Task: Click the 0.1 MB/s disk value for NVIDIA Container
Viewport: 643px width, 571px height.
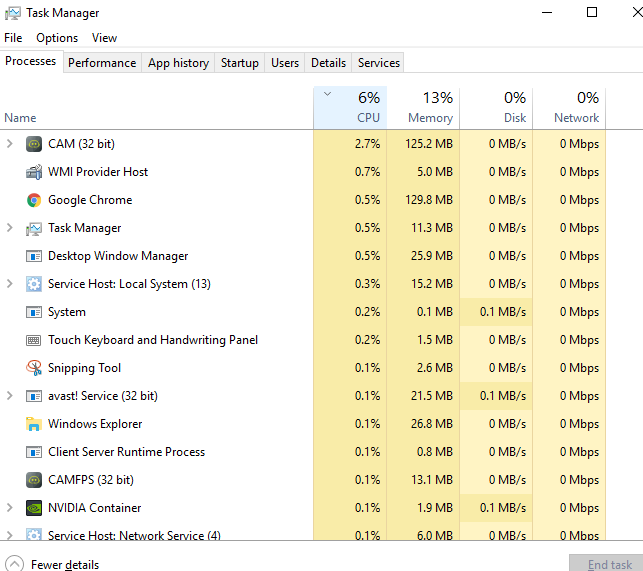Action: [503, 508]
